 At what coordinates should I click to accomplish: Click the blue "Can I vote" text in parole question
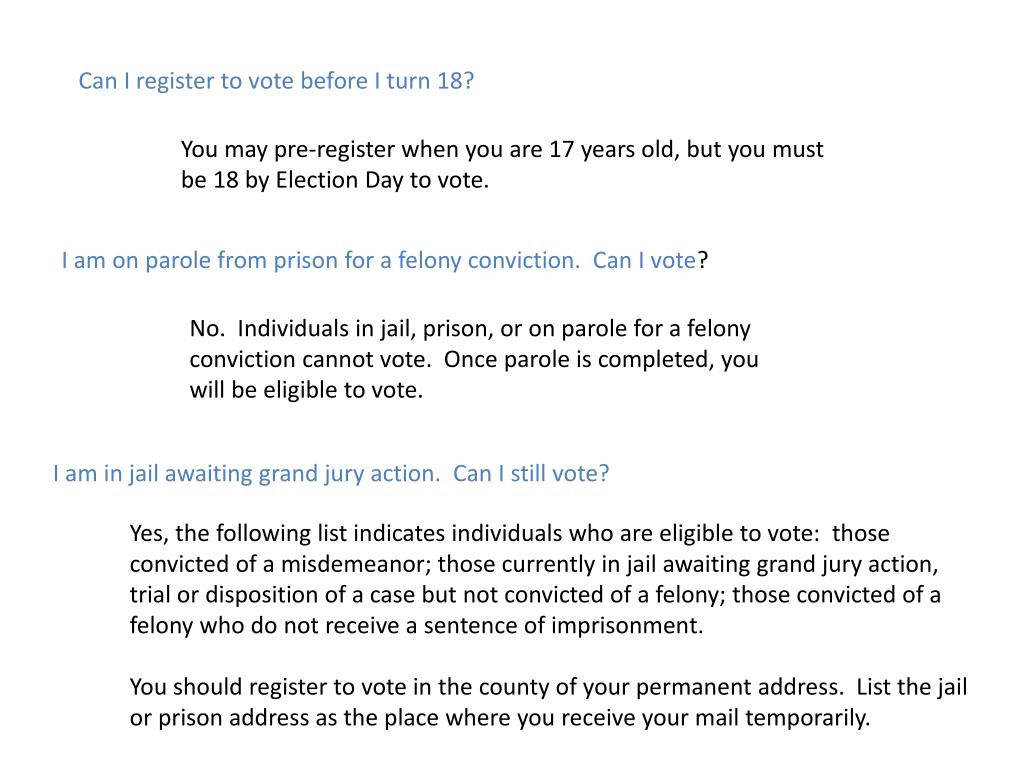(644, 261)
